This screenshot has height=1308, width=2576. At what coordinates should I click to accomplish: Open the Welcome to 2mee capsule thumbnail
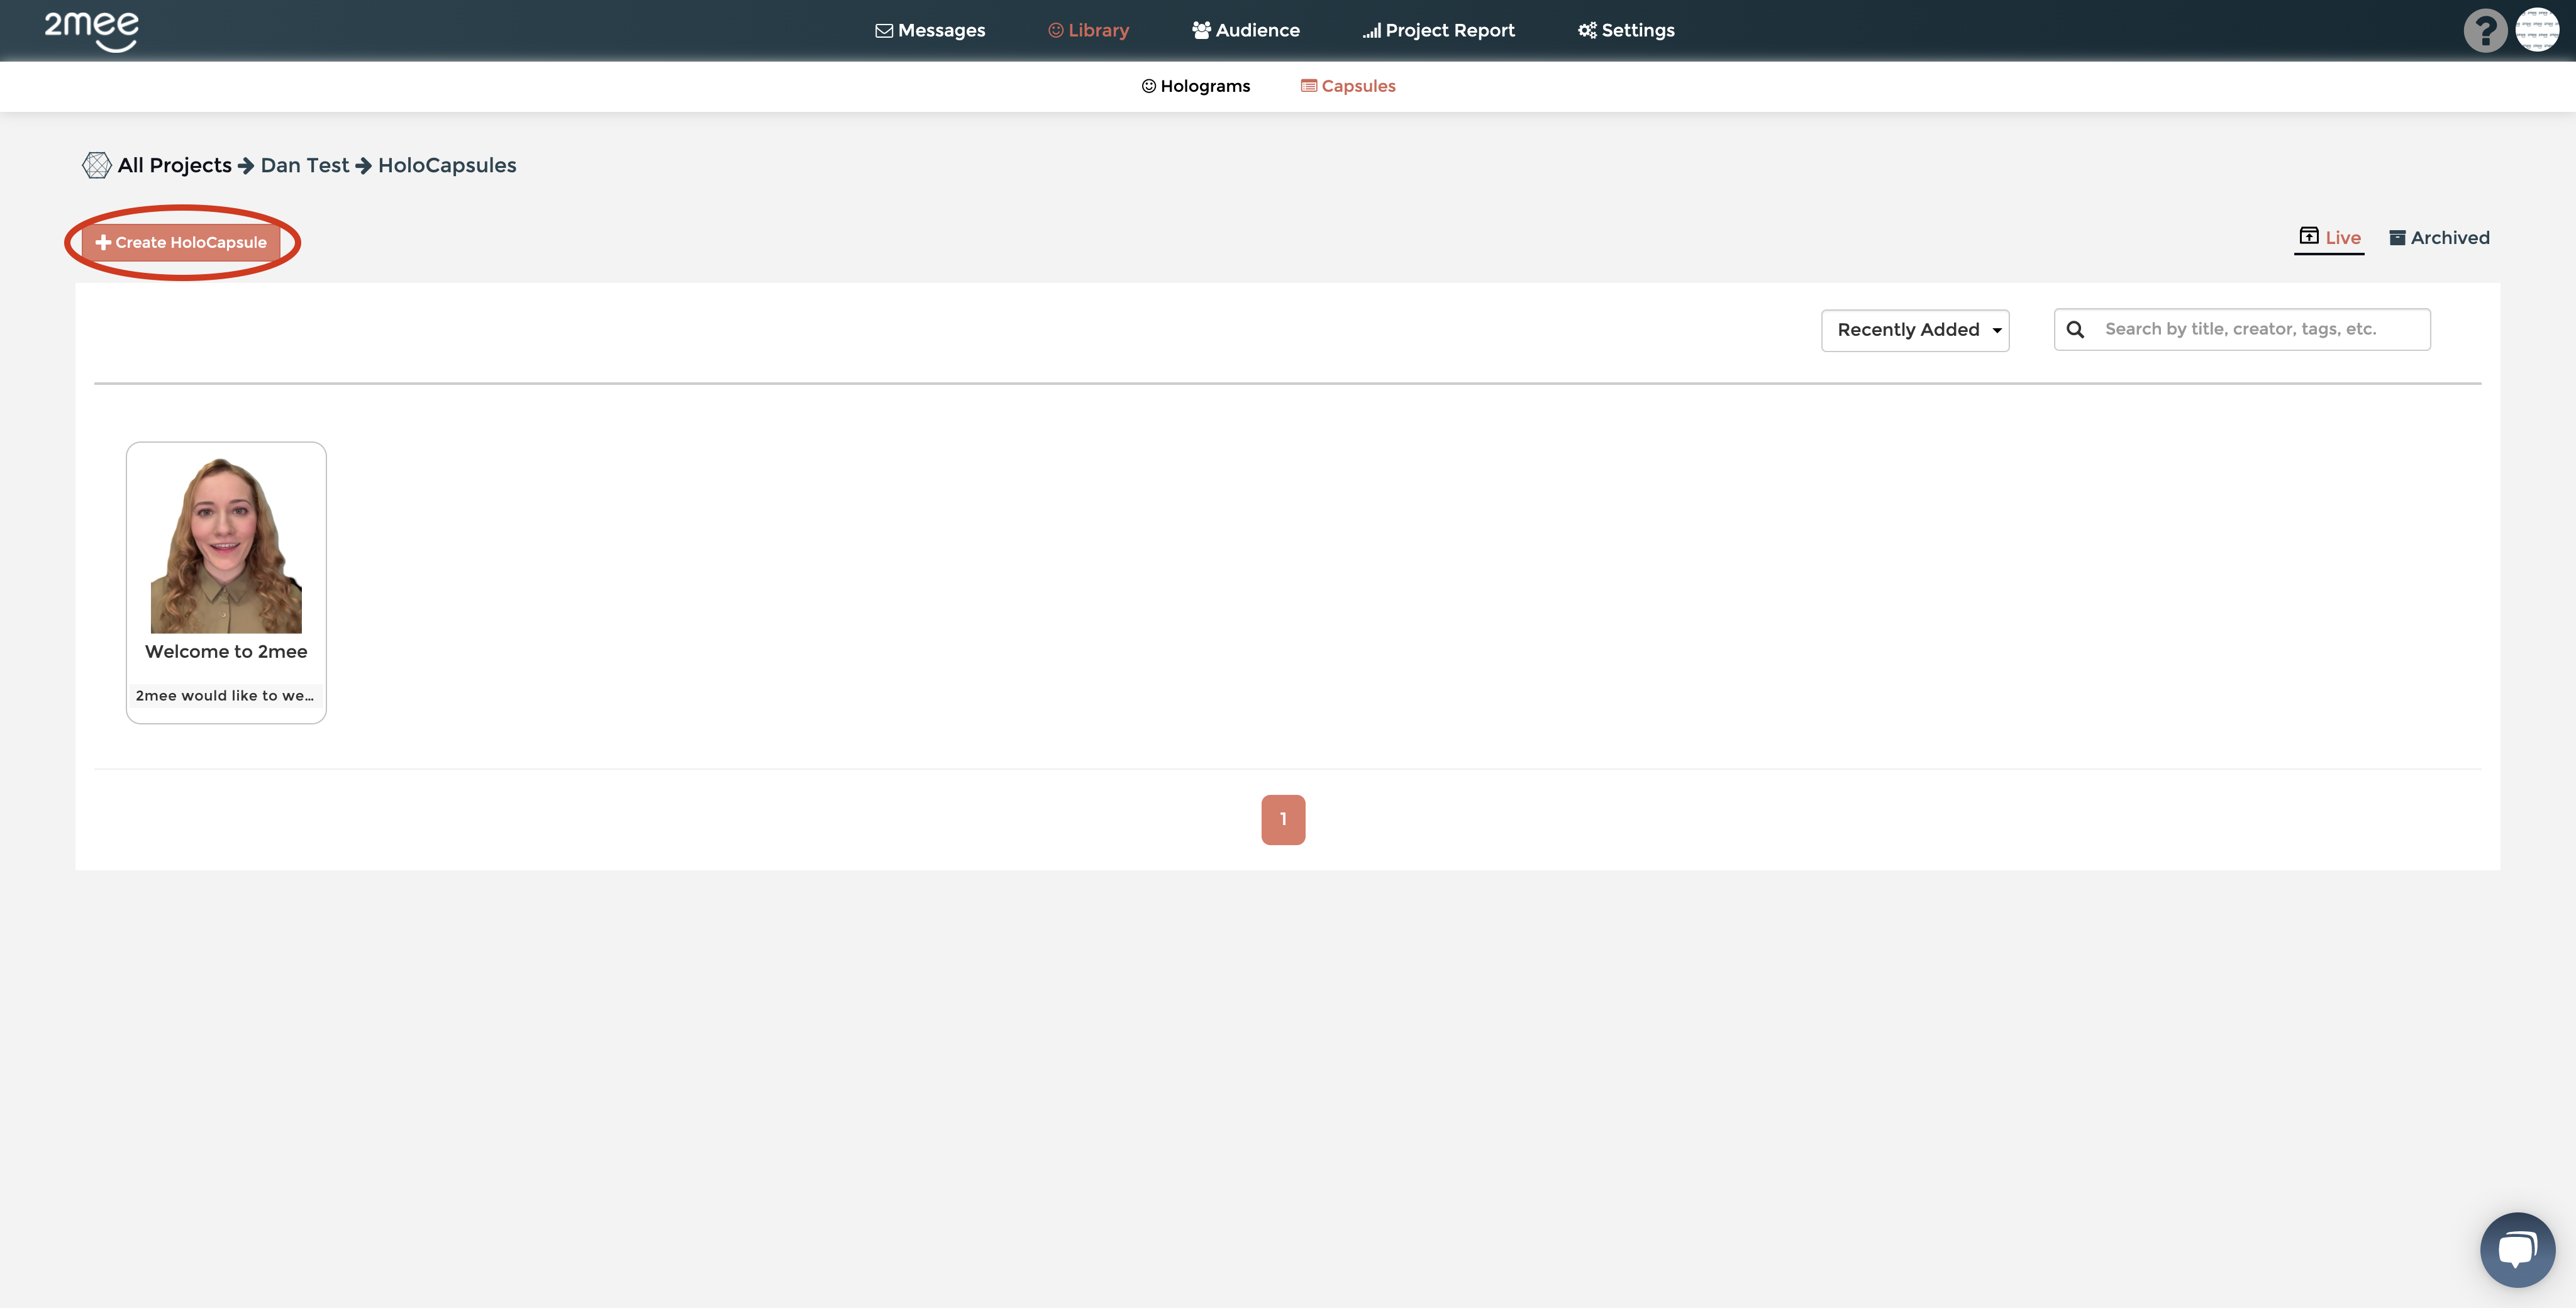click(226, 545)
